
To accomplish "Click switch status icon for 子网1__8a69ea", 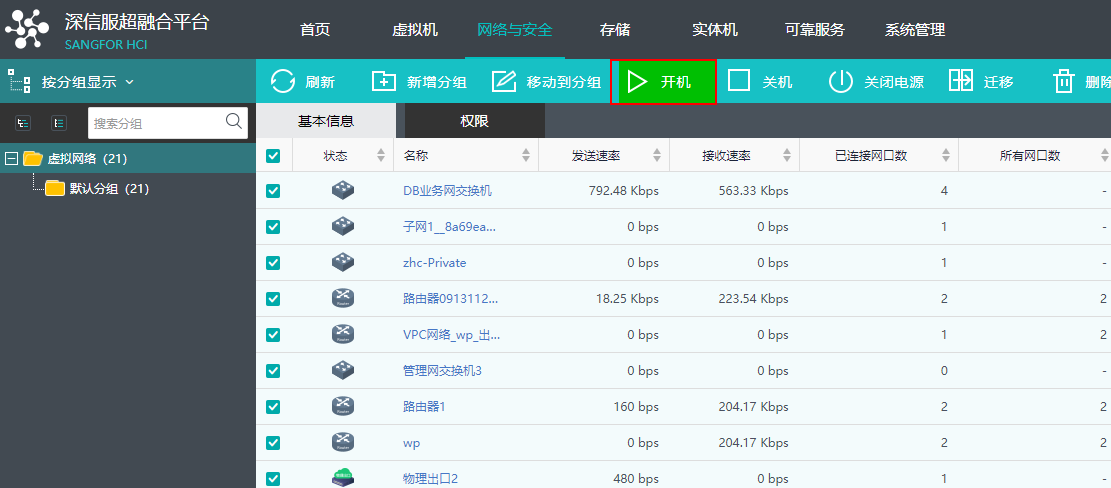I will [343, 227].
